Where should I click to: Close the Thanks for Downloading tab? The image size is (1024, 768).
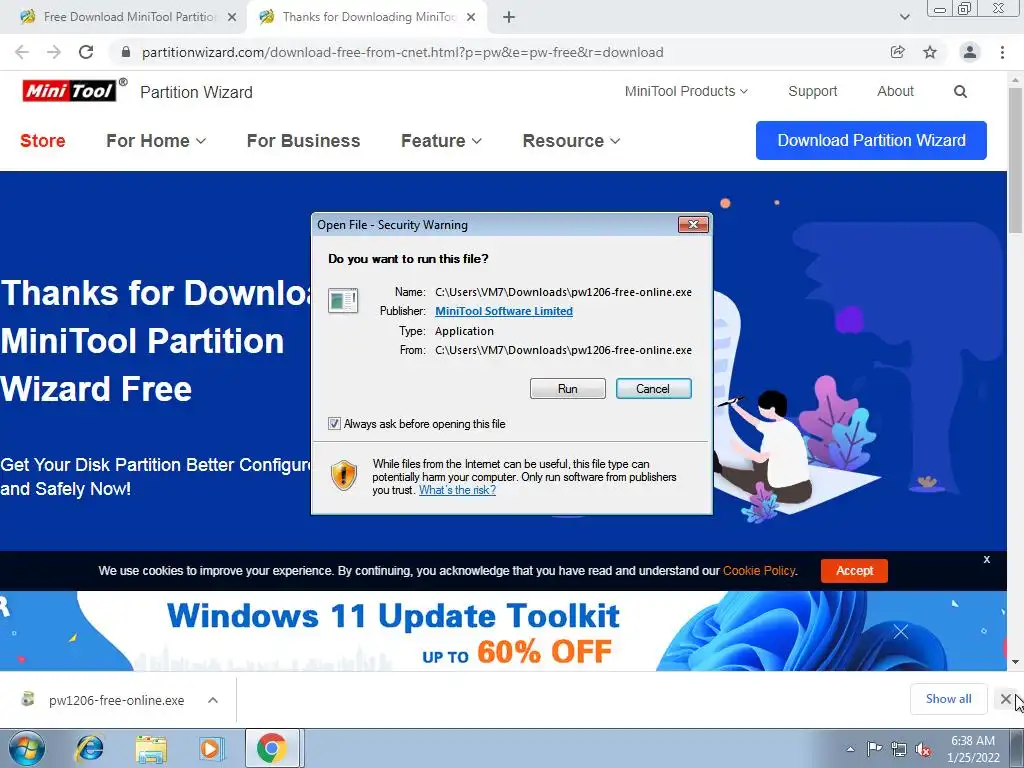pos(471,18)
